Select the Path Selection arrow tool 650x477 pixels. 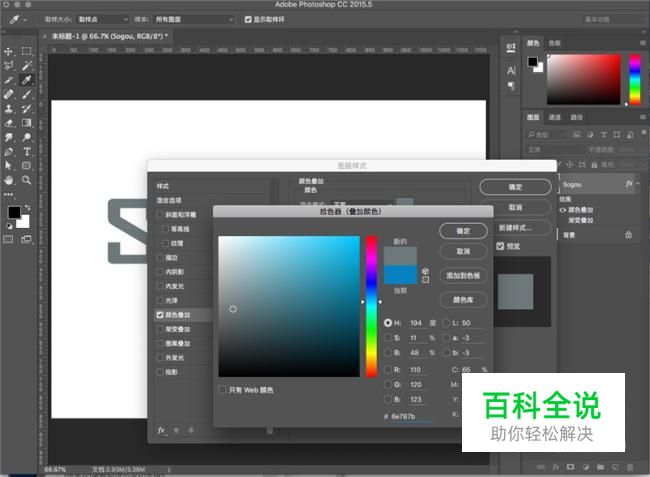coord(8,166)
